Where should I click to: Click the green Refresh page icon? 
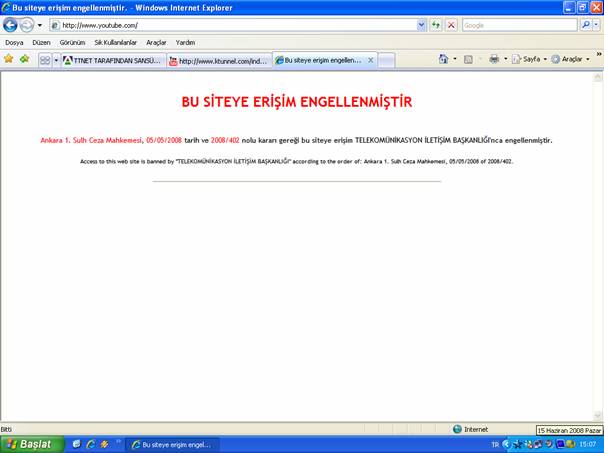coord(436,25)
